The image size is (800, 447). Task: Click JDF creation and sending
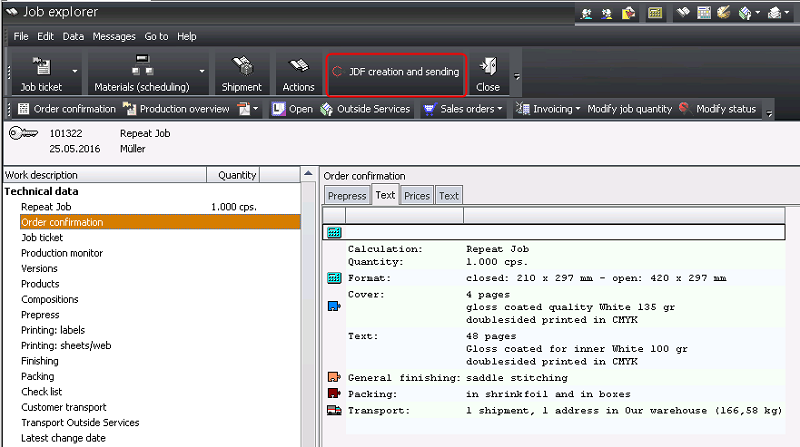(x=396, y=72)
